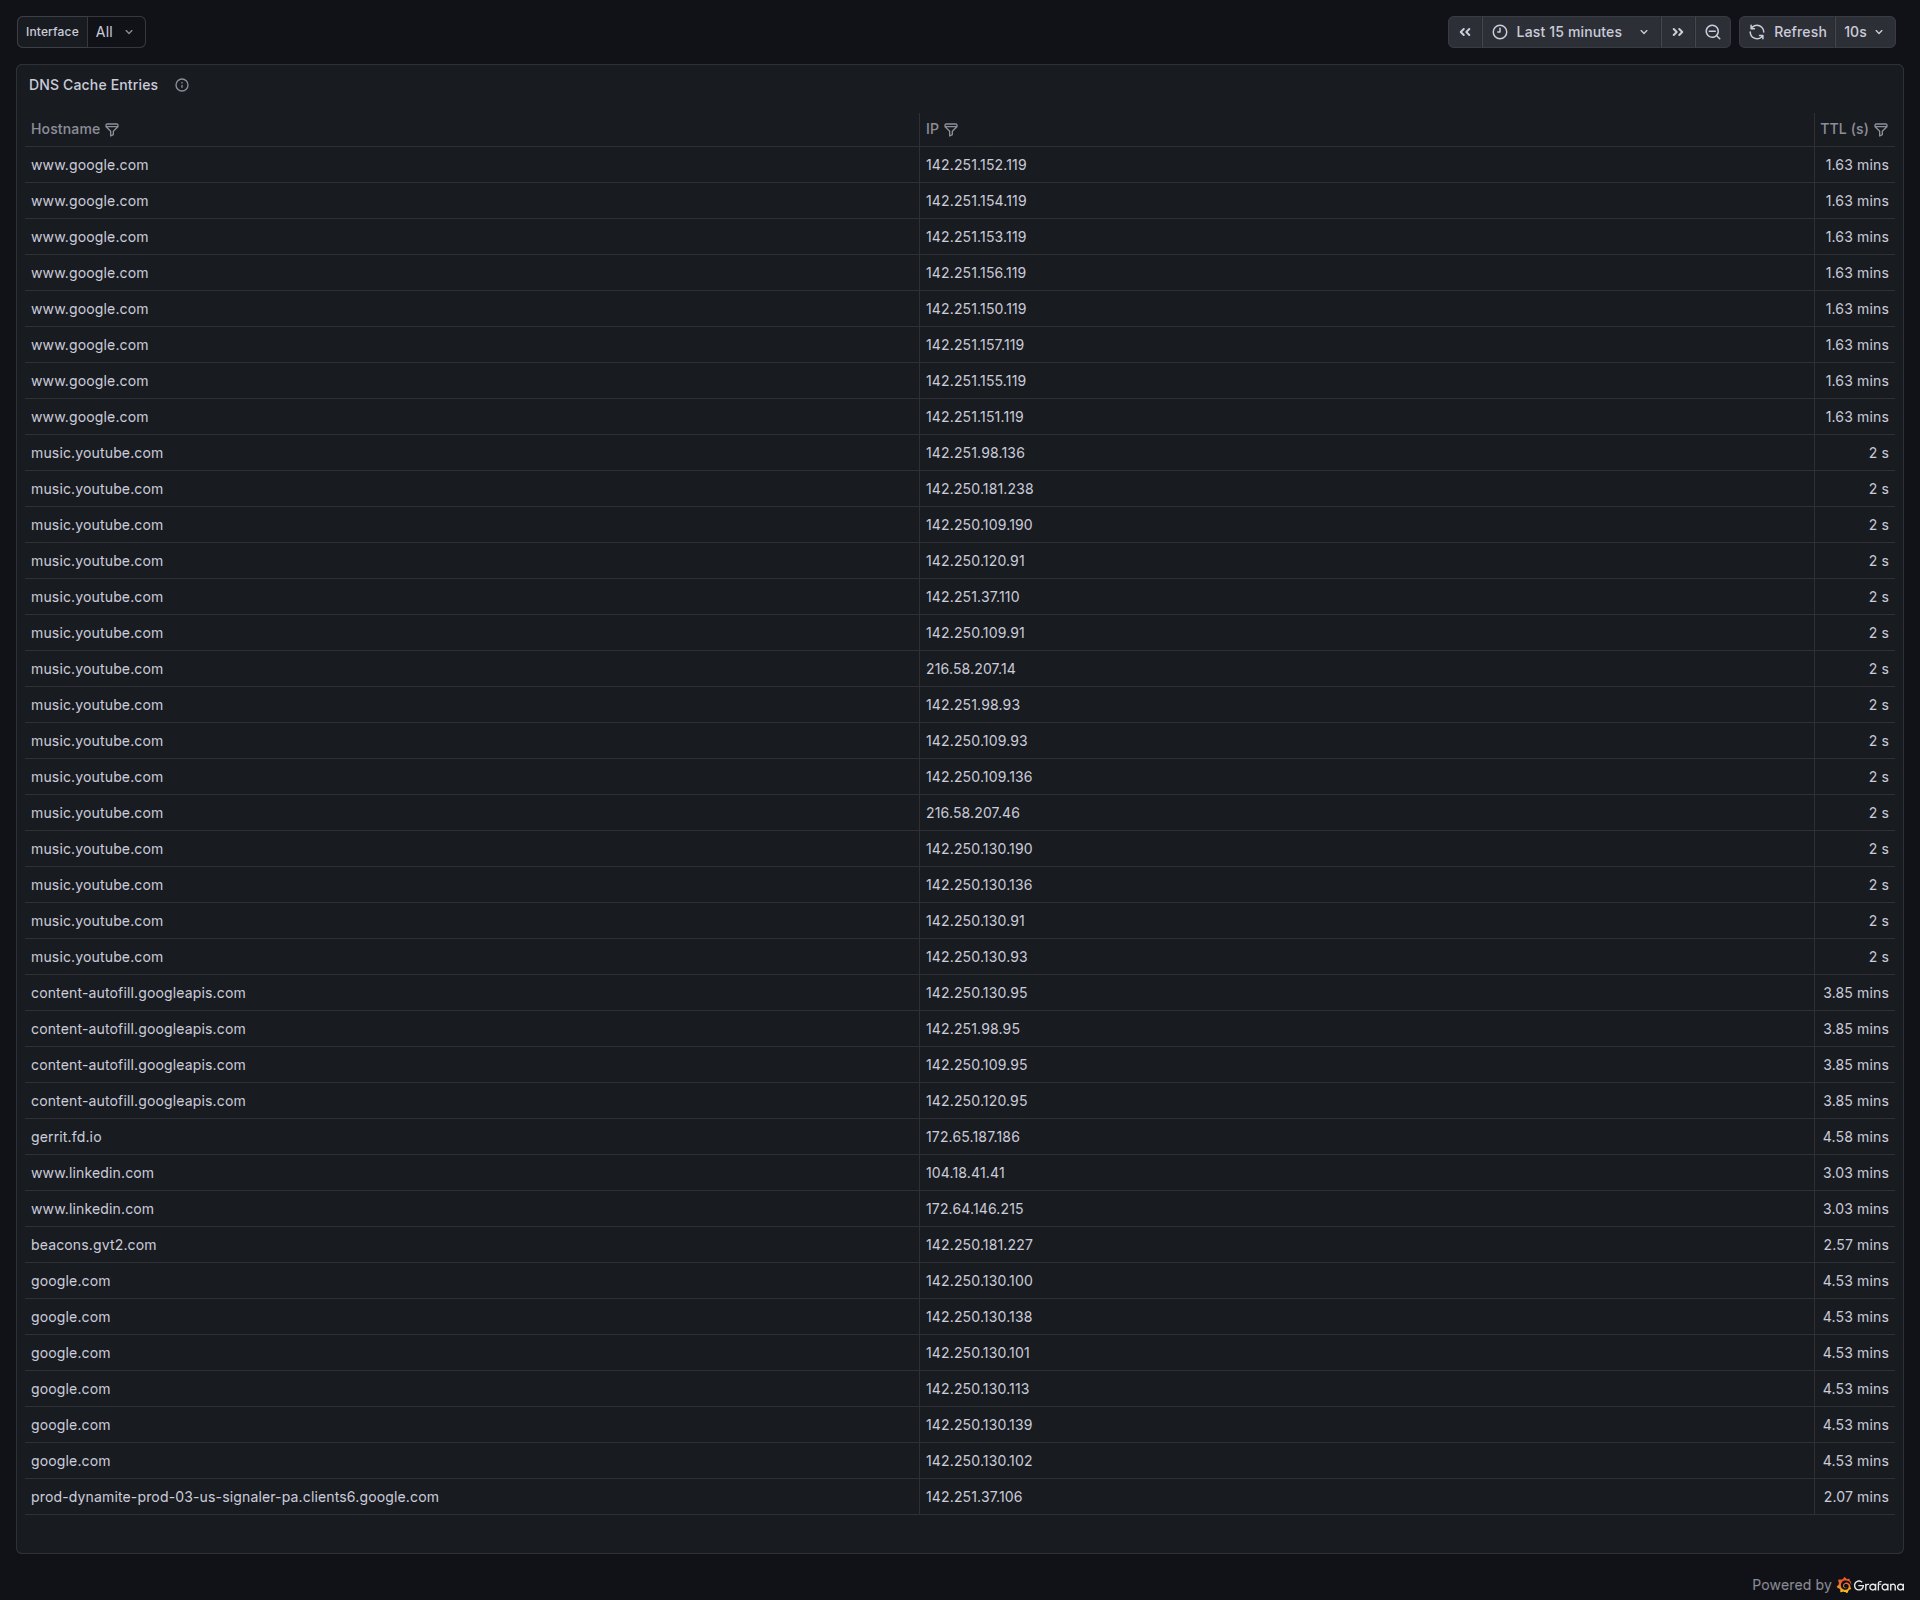
Task: Click the circular refresh arrows icon
Action: [x=1757, y=31]
